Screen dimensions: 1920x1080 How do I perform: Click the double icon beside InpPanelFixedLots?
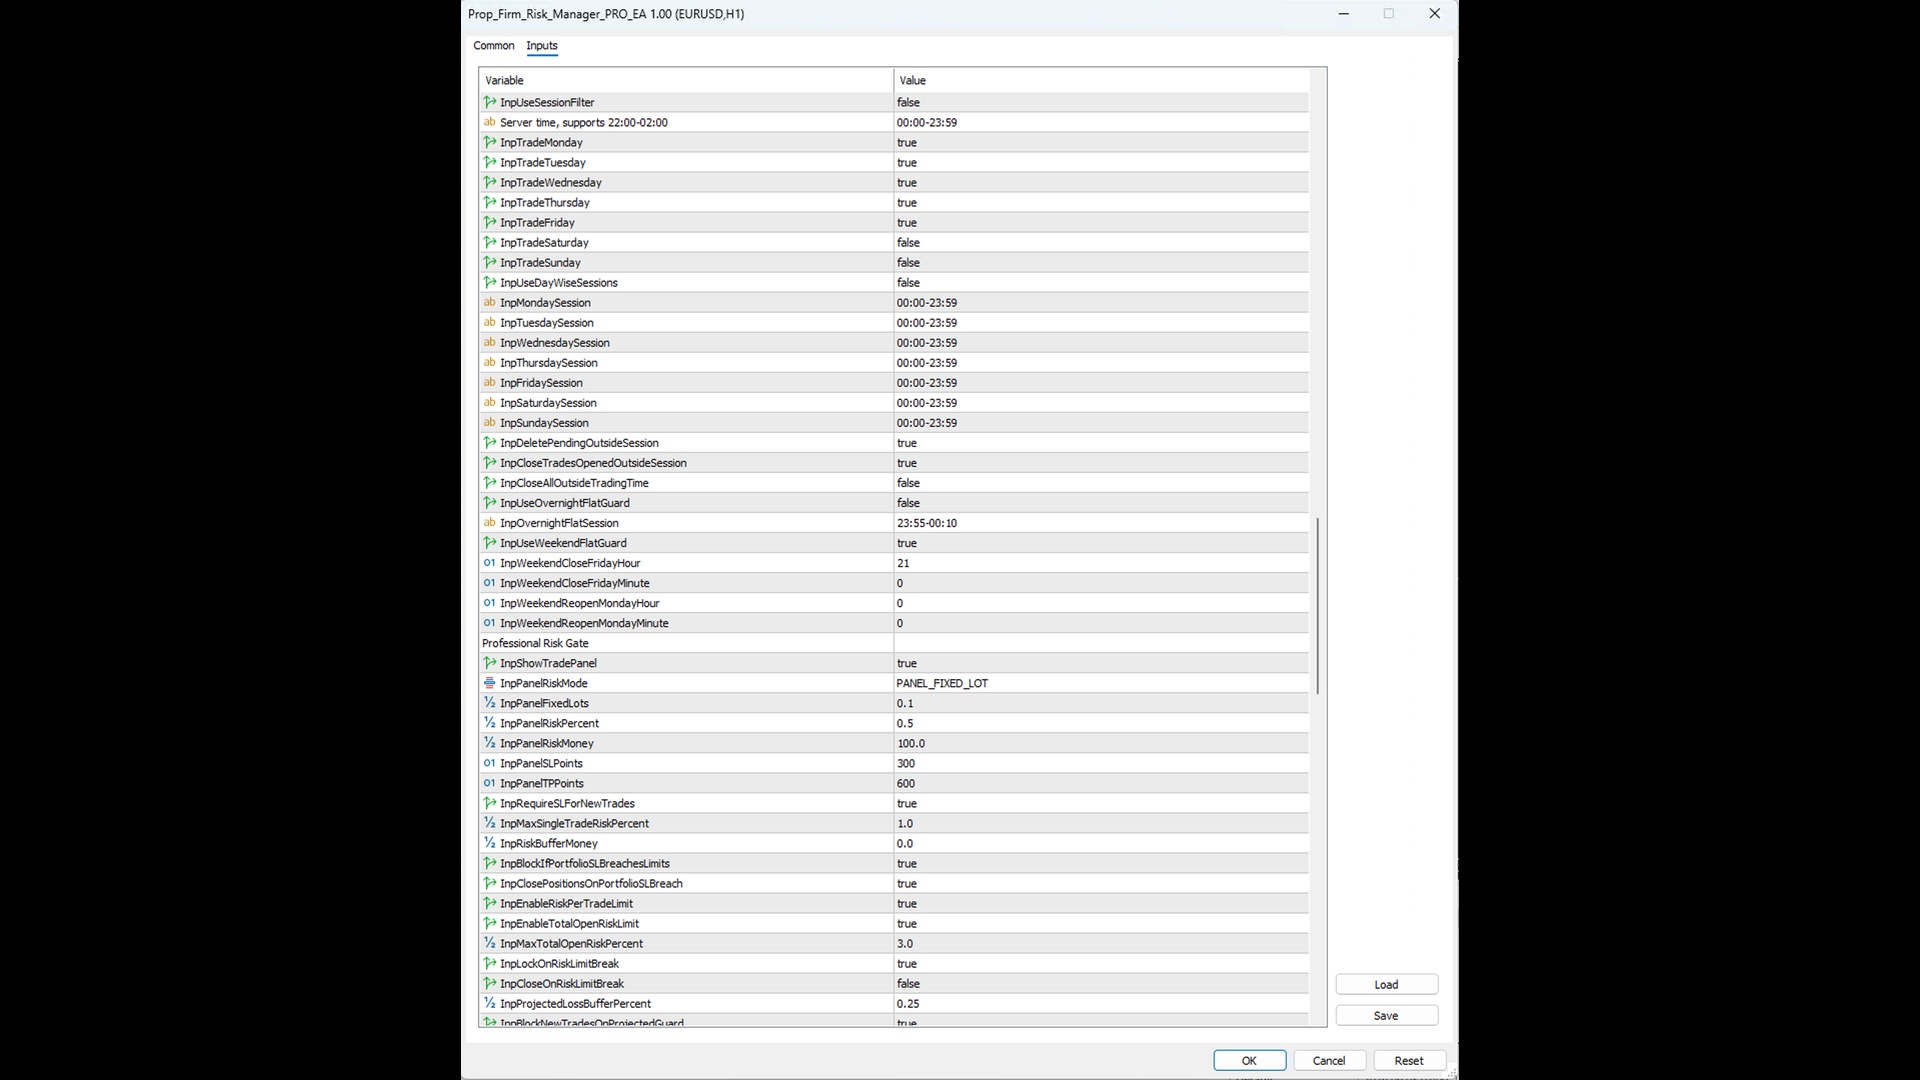490,703
